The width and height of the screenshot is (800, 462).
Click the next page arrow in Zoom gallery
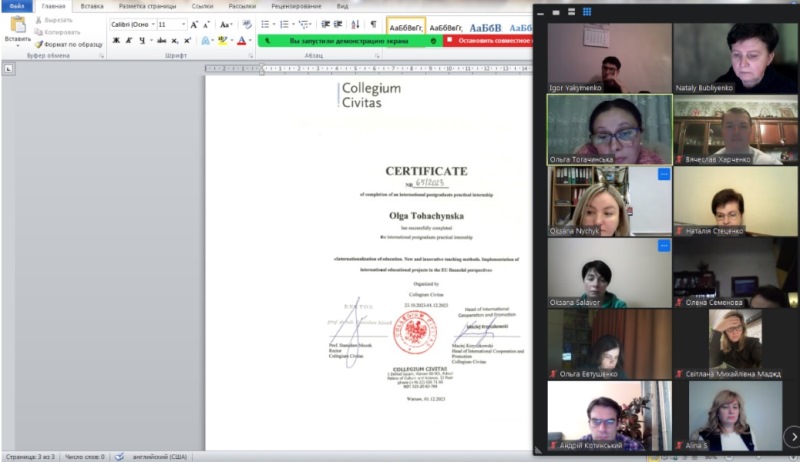click(790, 436)
